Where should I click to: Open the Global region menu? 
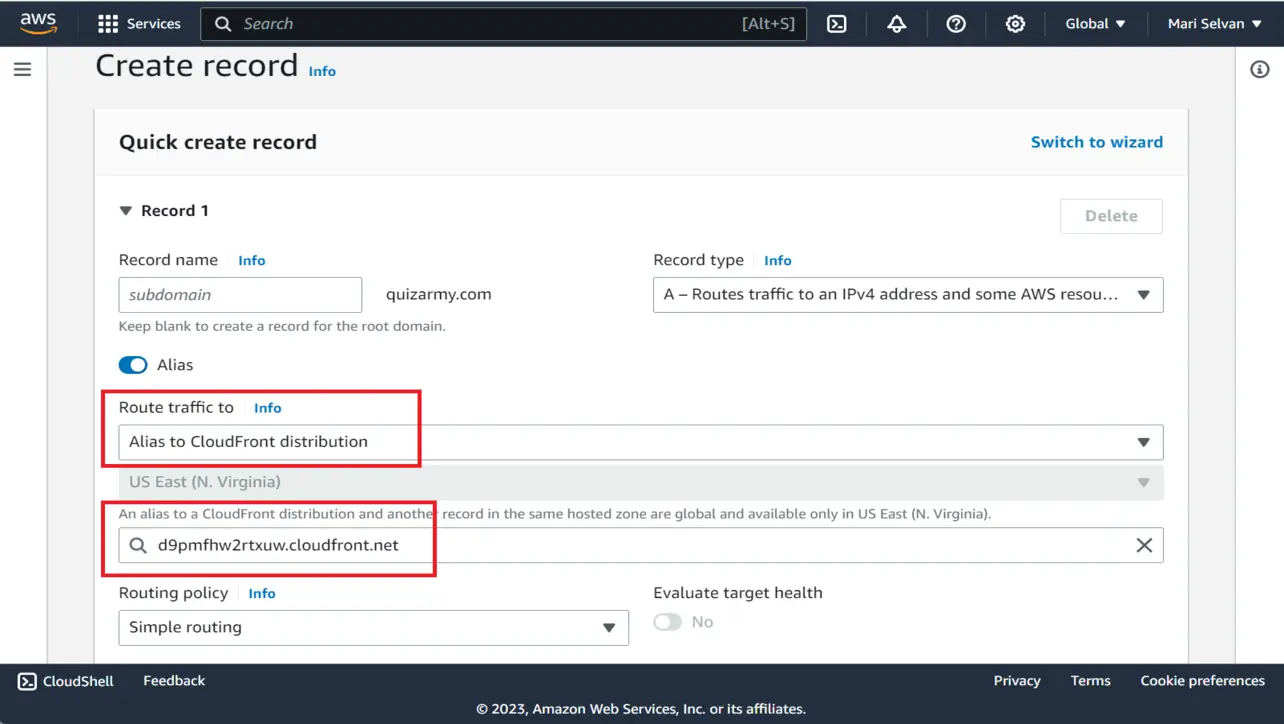coord(1095,23)
